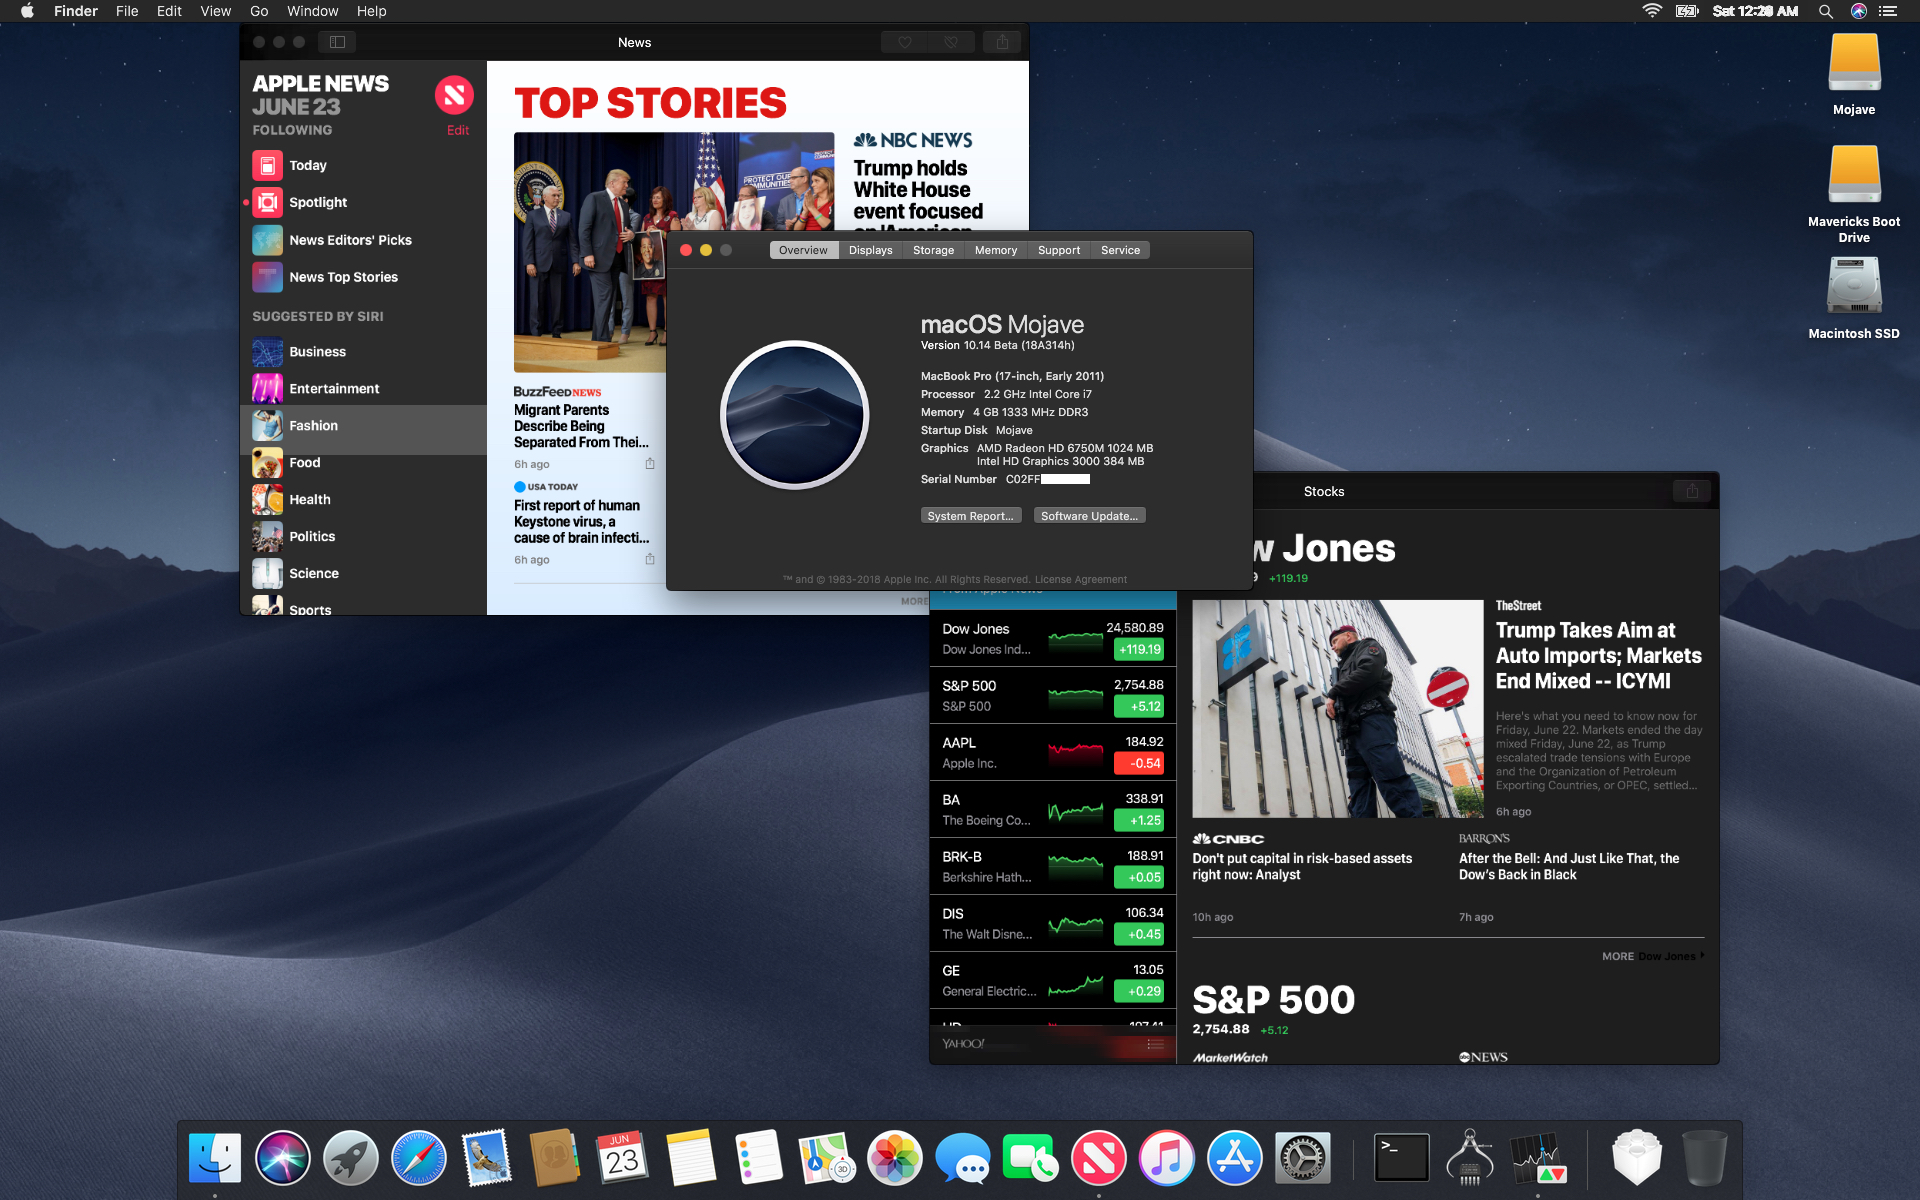Open the Window menu

pyautogui.click(x=312, y=11)
